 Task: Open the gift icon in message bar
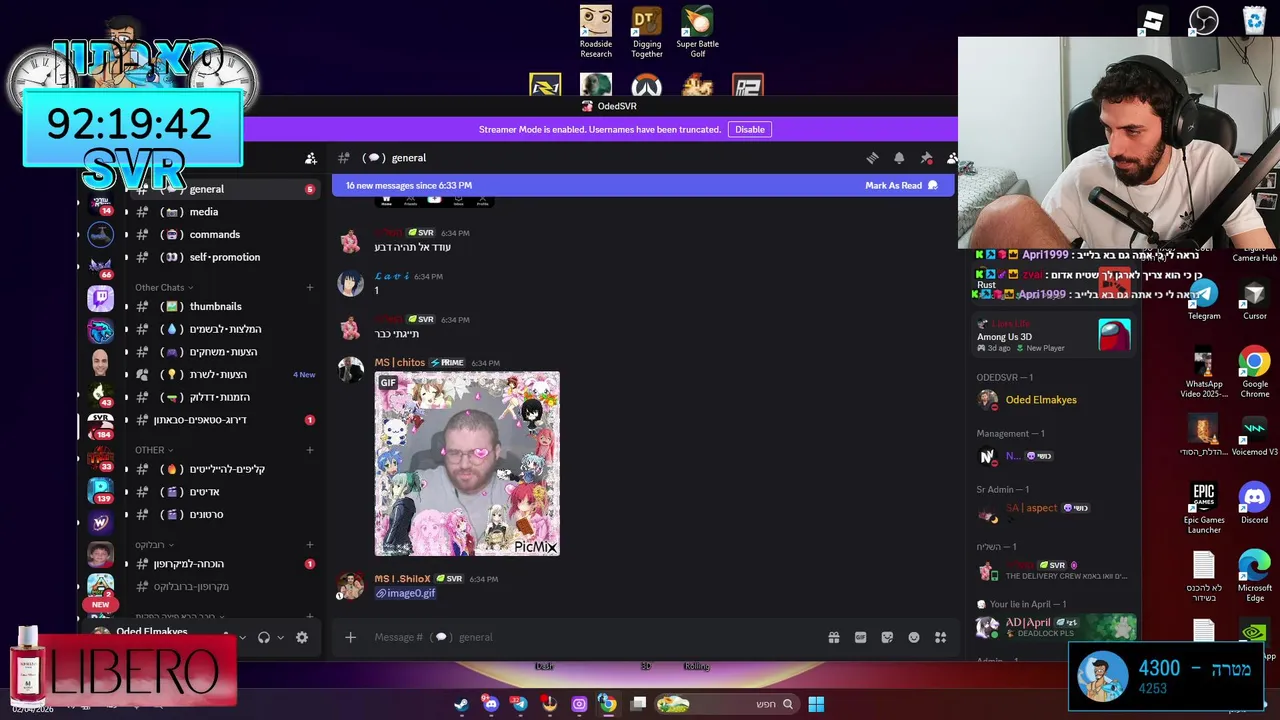pyautogui.click(x=834, y=637)
